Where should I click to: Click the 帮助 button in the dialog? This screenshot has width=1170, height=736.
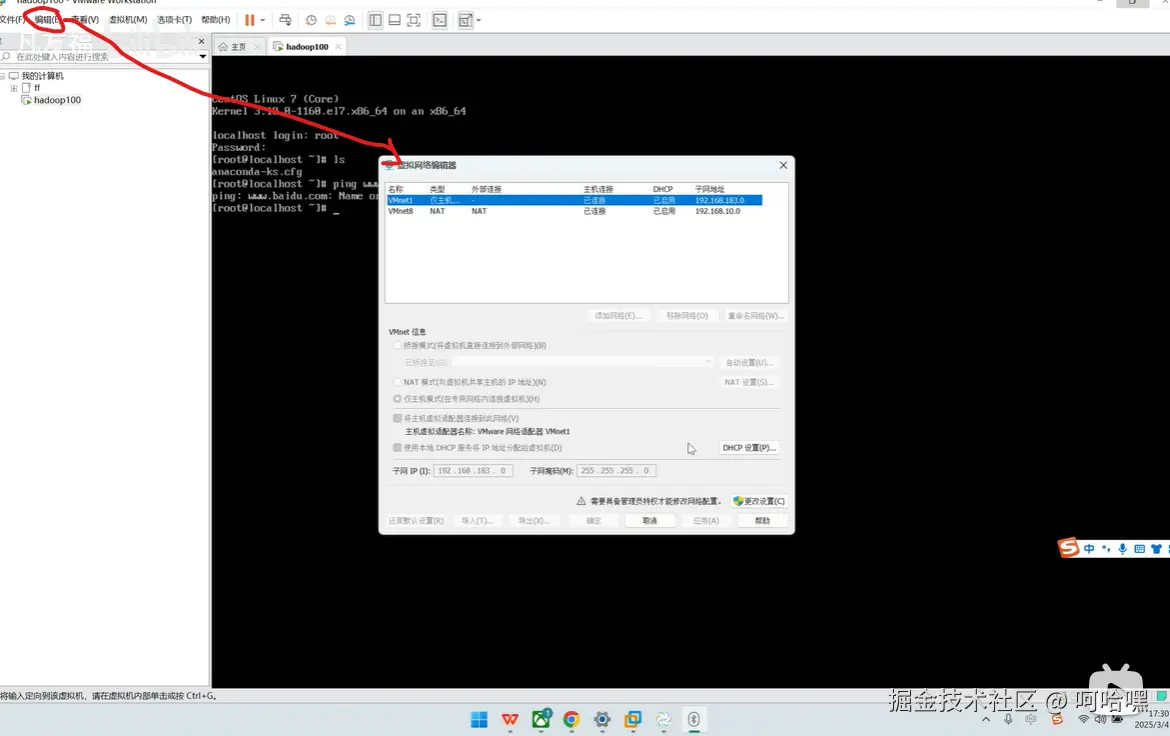[763, 520]
